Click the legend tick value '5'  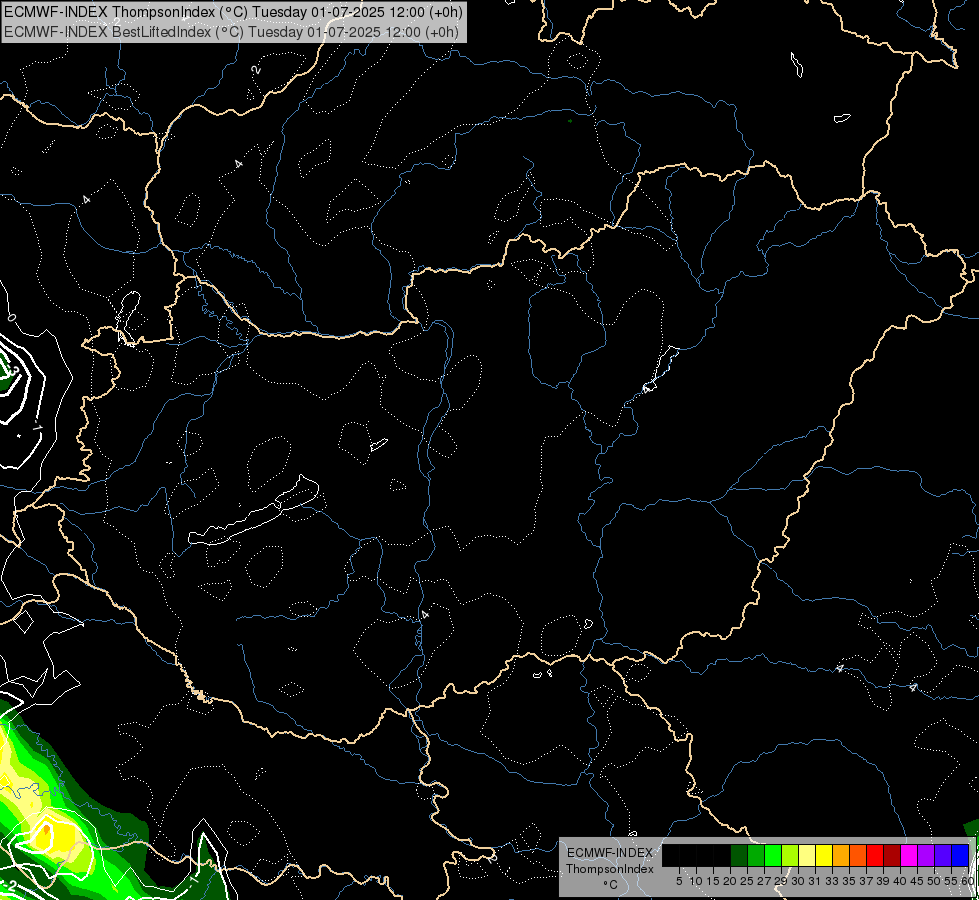(x=679, y=881)
